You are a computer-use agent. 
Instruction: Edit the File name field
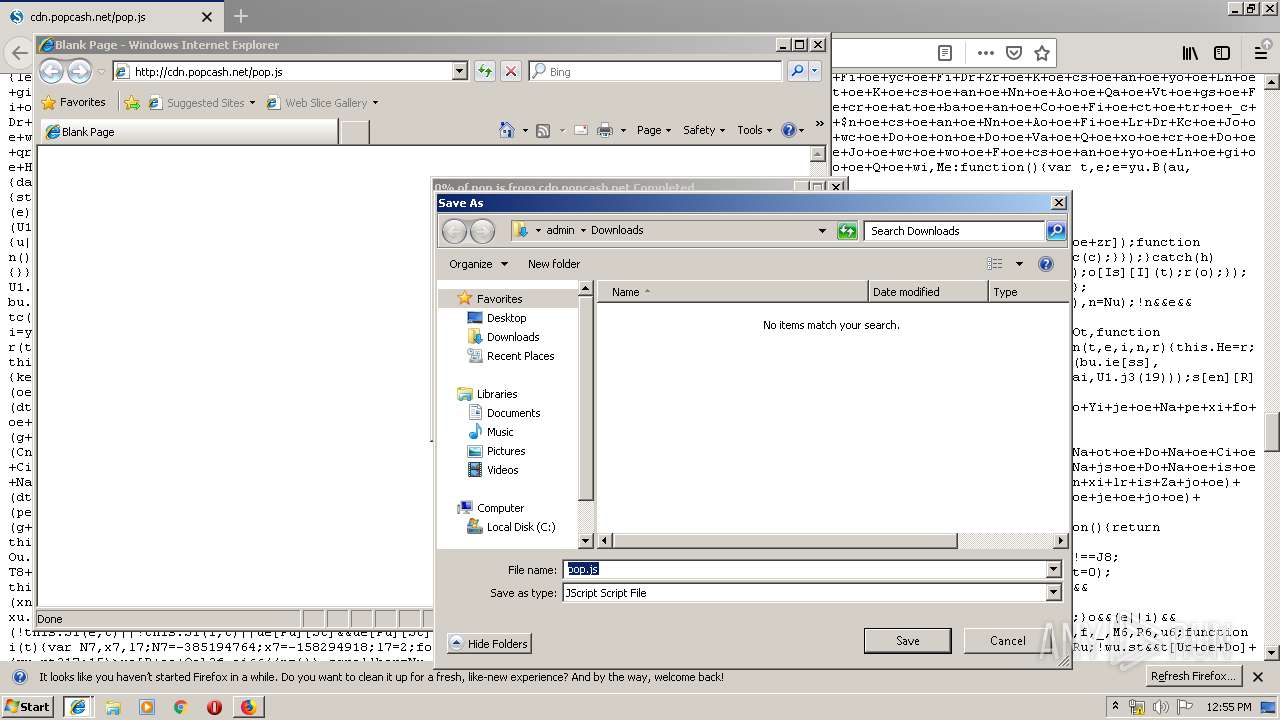tap(804, 569)
